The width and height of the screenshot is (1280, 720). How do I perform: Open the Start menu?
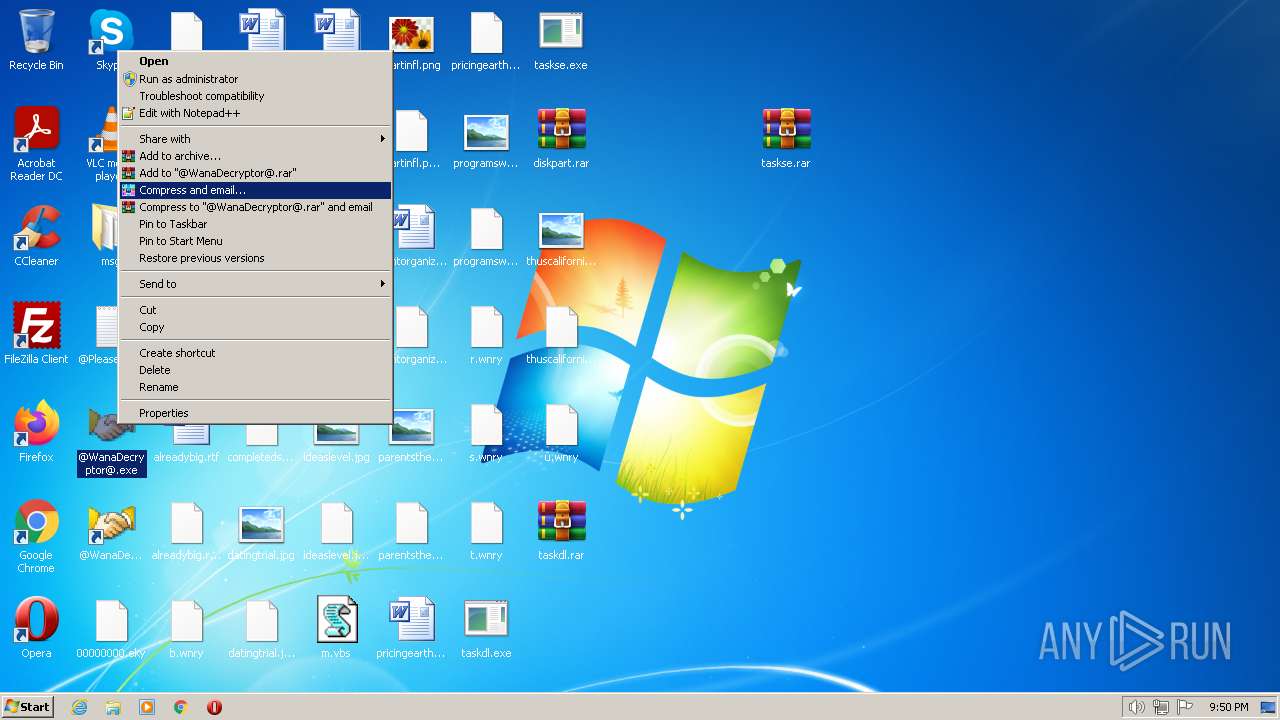27,707
